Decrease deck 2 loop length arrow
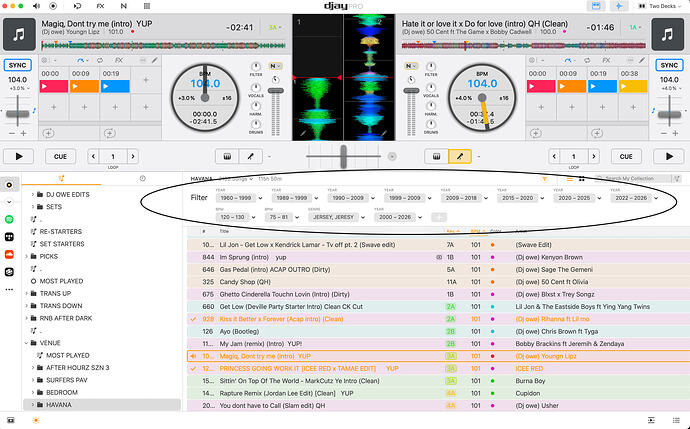The height and width of the screenshot is (429, 690). point(554,156)
